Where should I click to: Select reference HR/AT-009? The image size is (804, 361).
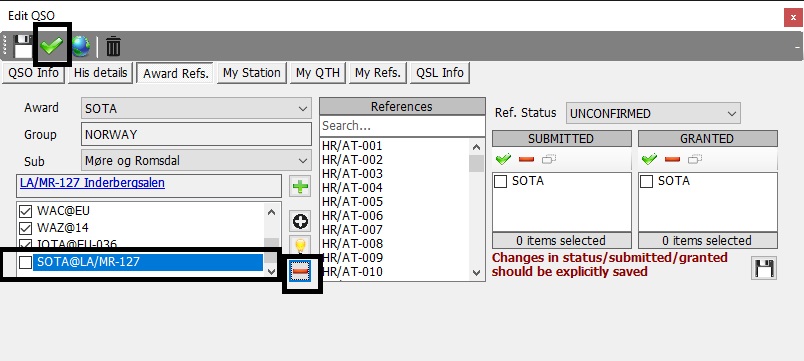coord(352,257)
